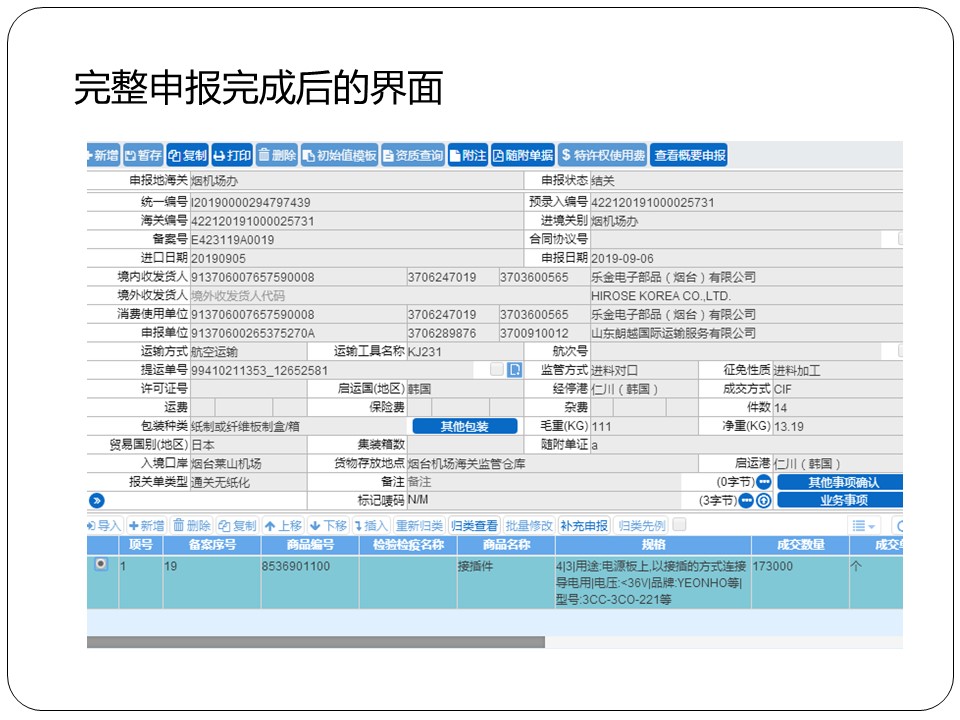The image size is (960, 720).
Task: Open 随附单据 attached documents
Action: [x=522, y=155]
